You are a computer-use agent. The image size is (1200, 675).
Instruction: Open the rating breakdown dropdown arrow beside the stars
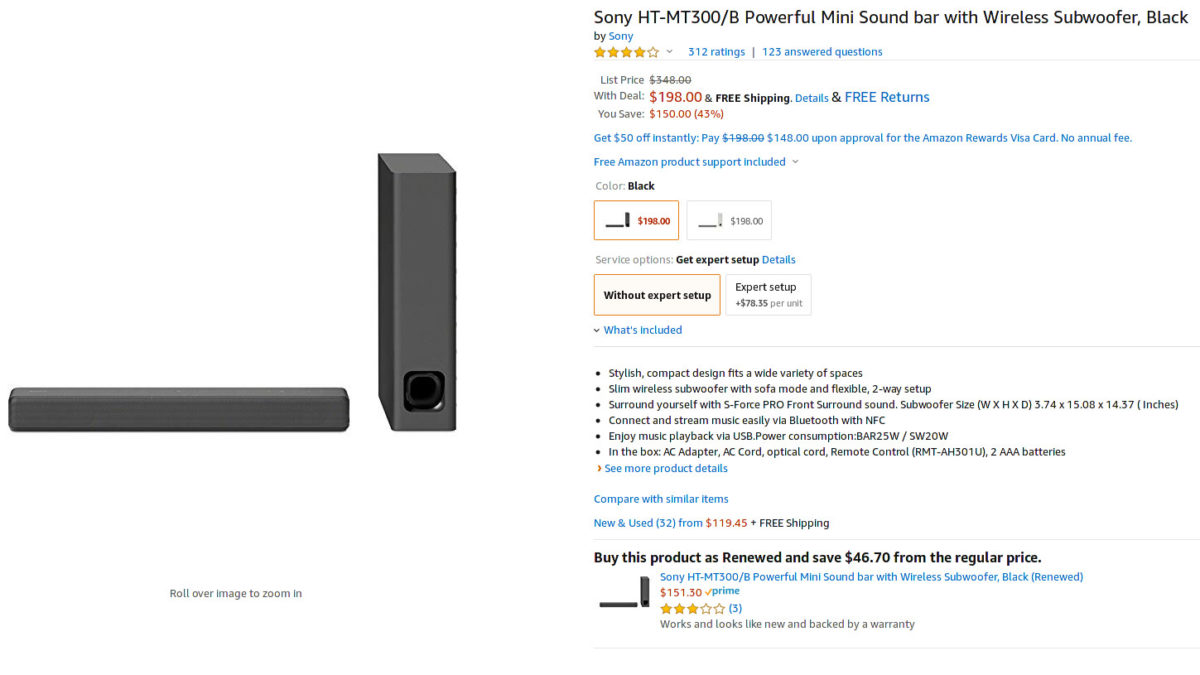(x=670, y=52)
